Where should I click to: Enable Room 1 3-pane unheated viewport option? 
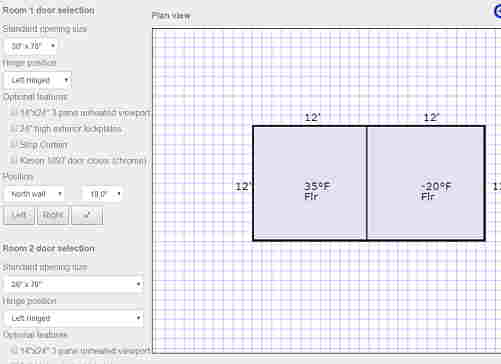pos(13,113)
